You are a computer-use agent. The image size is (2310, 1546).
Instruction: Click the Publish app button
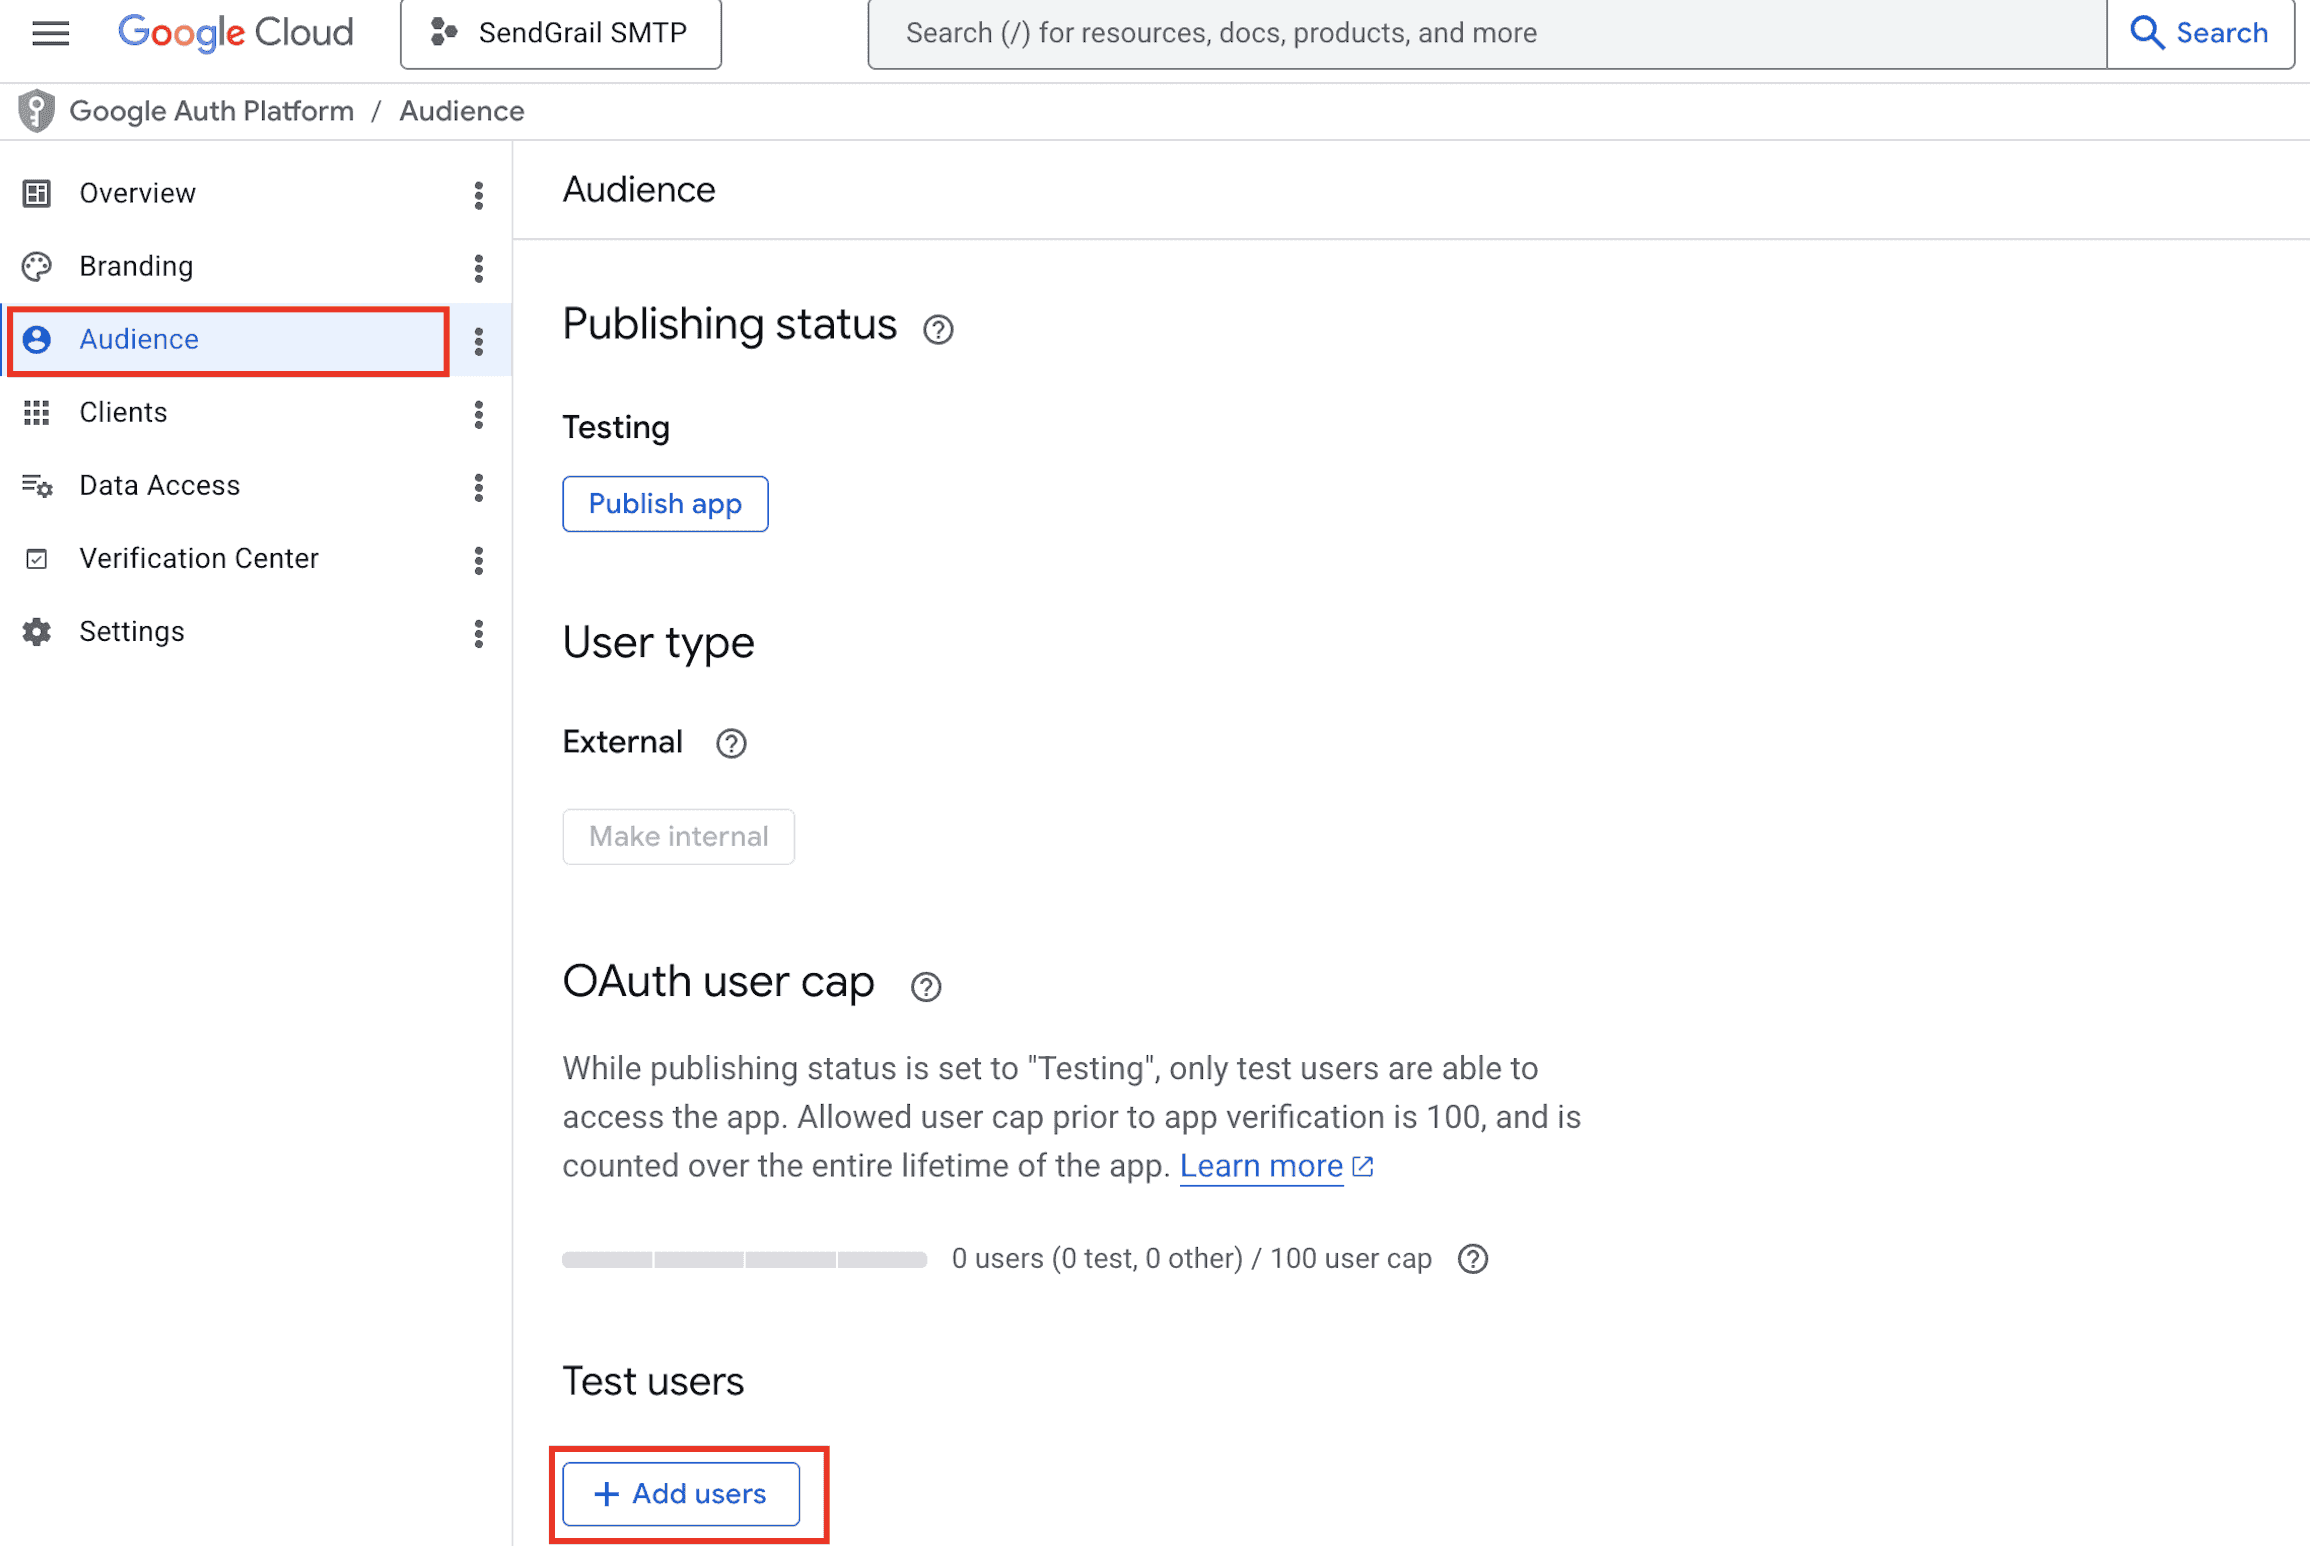pos(665,504)
